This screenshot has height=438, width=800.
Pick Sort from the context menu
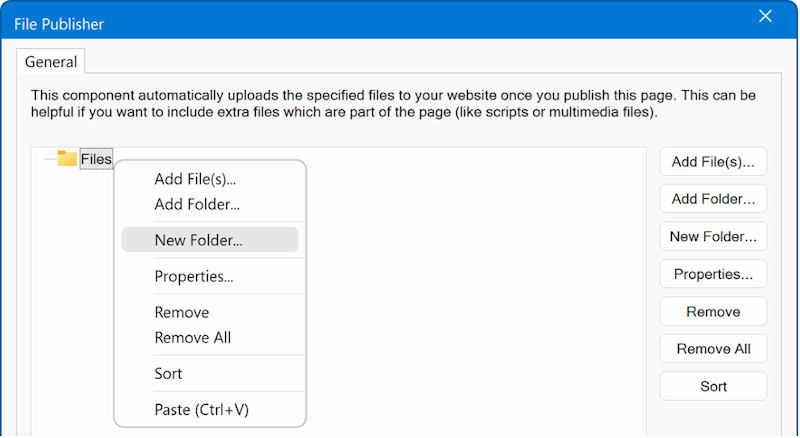point(168,373)
